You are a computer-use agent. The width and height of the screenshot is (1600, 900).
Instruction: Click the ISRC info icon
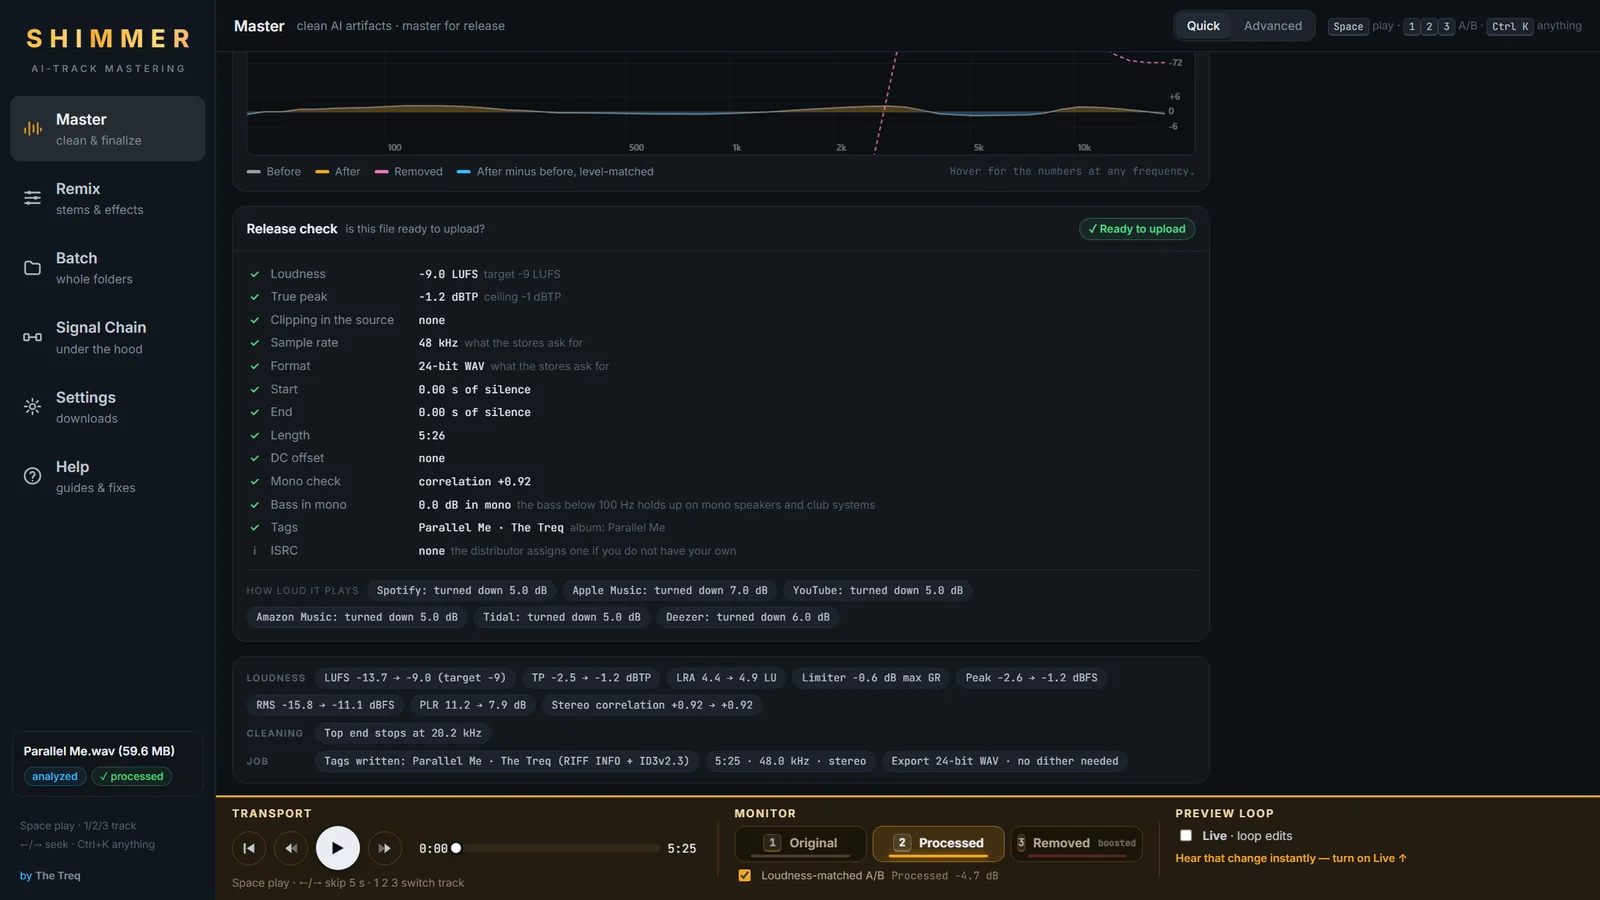click(x=255, y=551)
